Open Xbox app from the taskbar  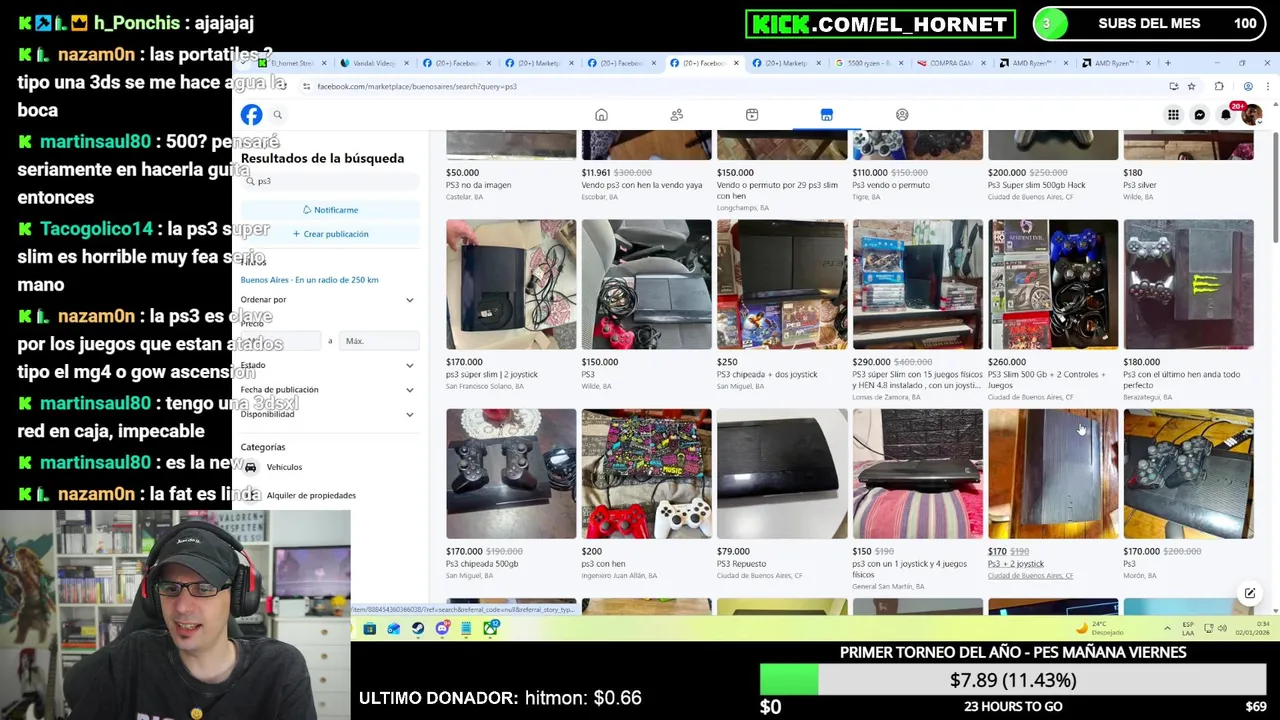490,628
